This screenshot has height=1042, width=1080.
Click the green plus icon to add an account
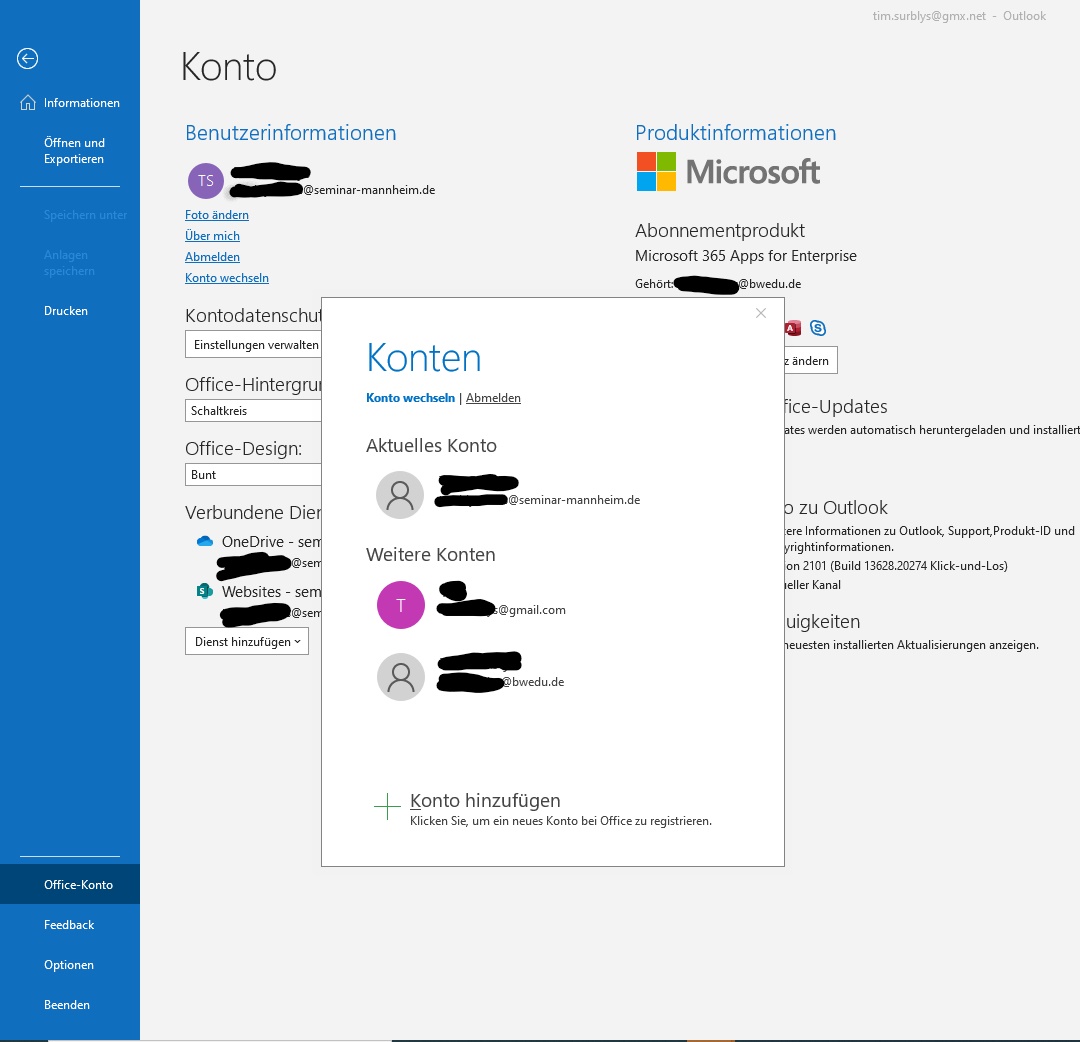pos(387,806)
